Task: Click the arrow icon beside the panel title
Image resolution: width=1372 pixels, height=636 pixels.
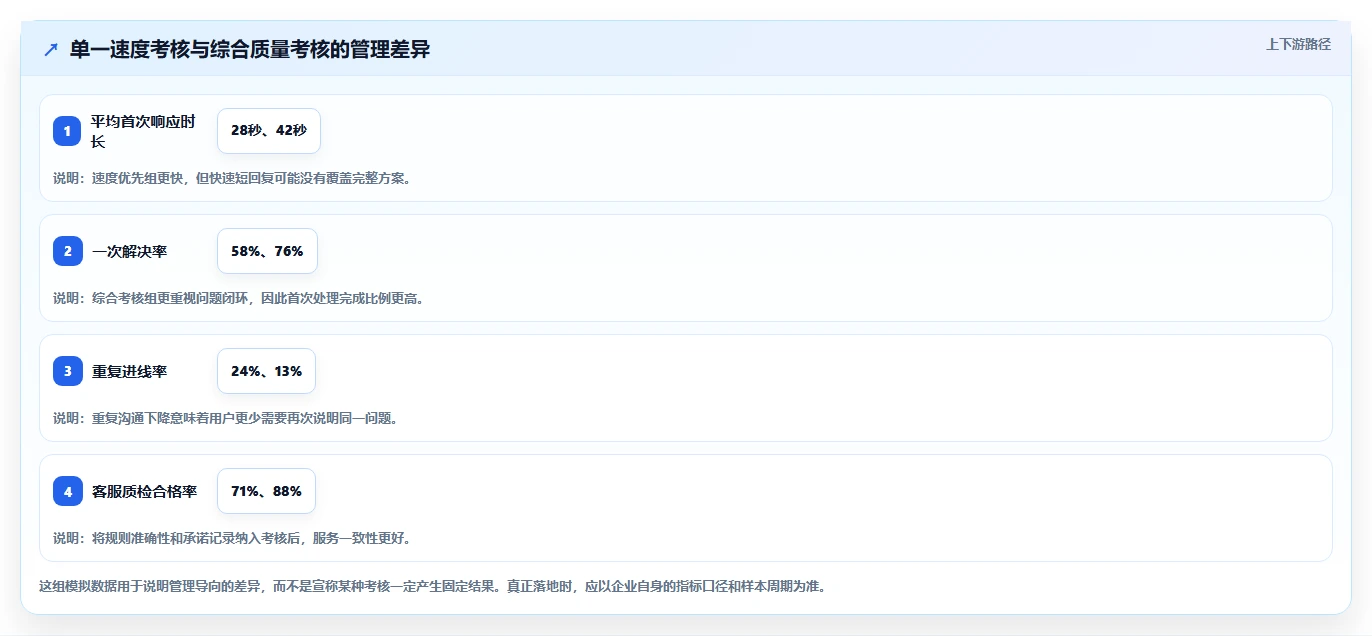Action: pos(50,50)
